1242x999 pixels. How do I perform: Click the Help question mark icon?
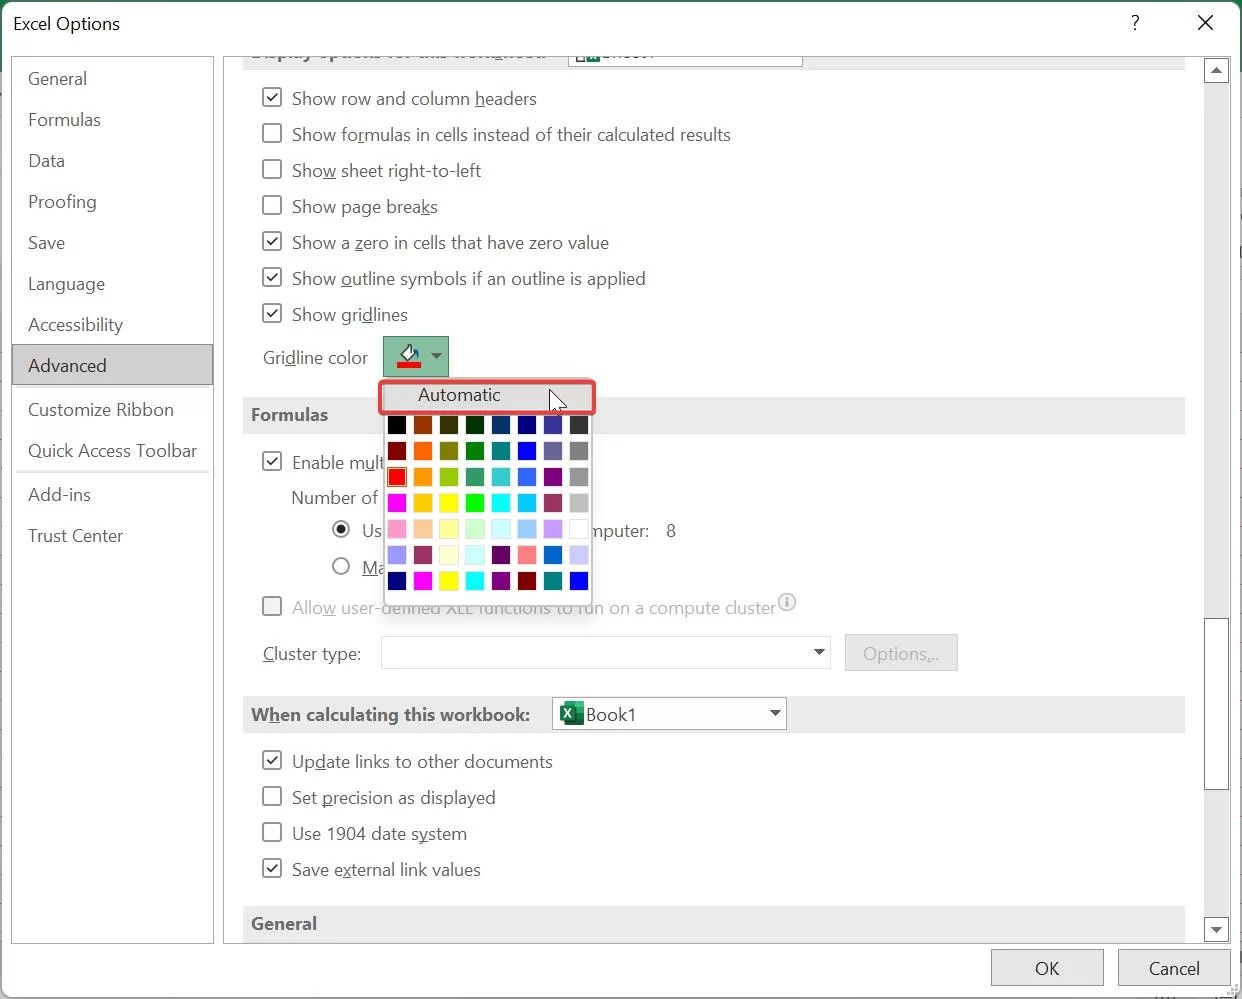(x=1135, y=22)
